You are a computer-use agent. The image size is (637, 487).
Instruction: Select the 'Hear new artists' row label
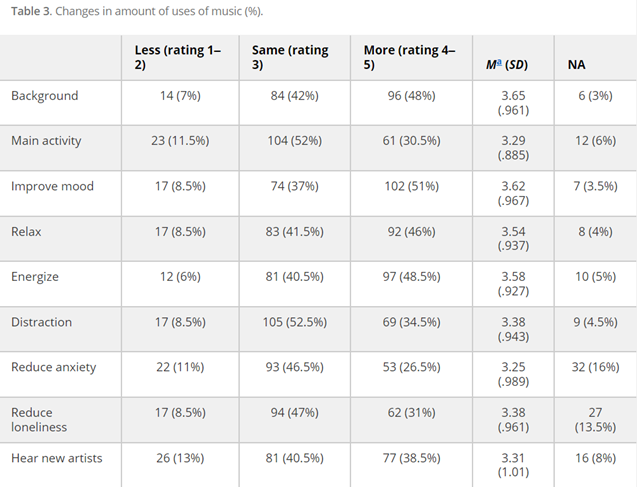tap(57, 459)
